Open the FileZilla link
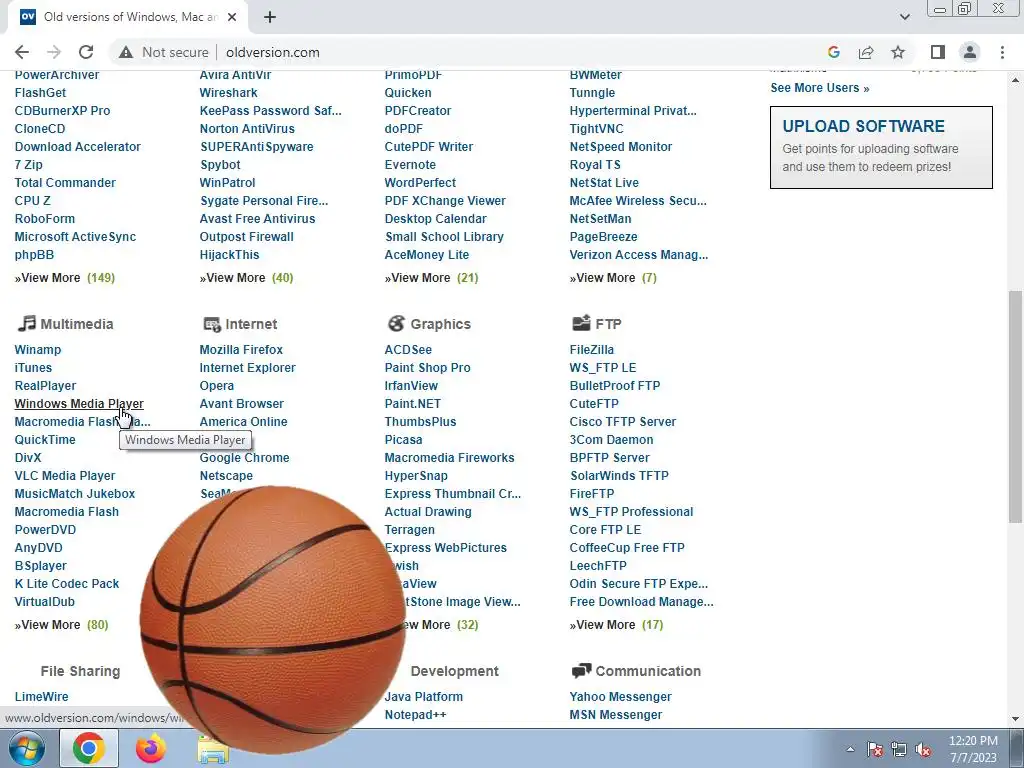 [592, 349]
